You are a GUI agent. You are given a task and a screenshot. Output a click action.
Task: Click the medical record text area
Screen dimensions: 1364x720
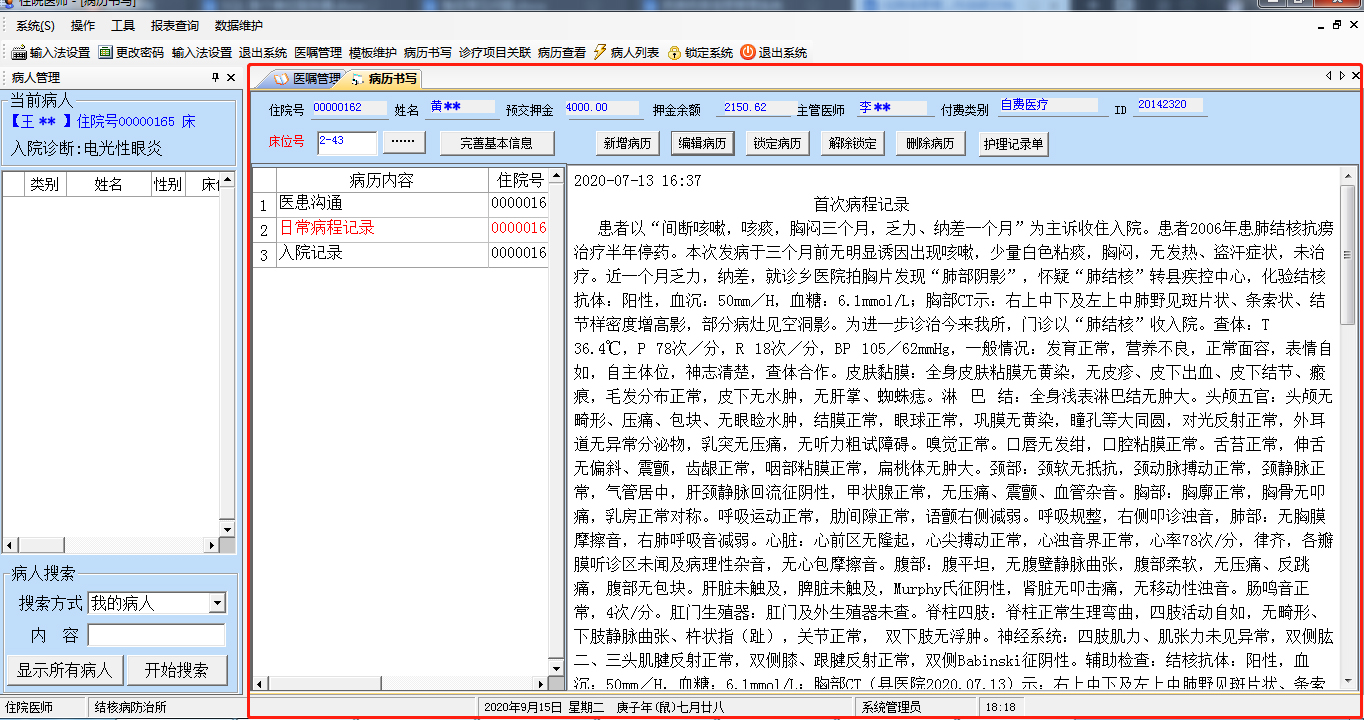953,429
